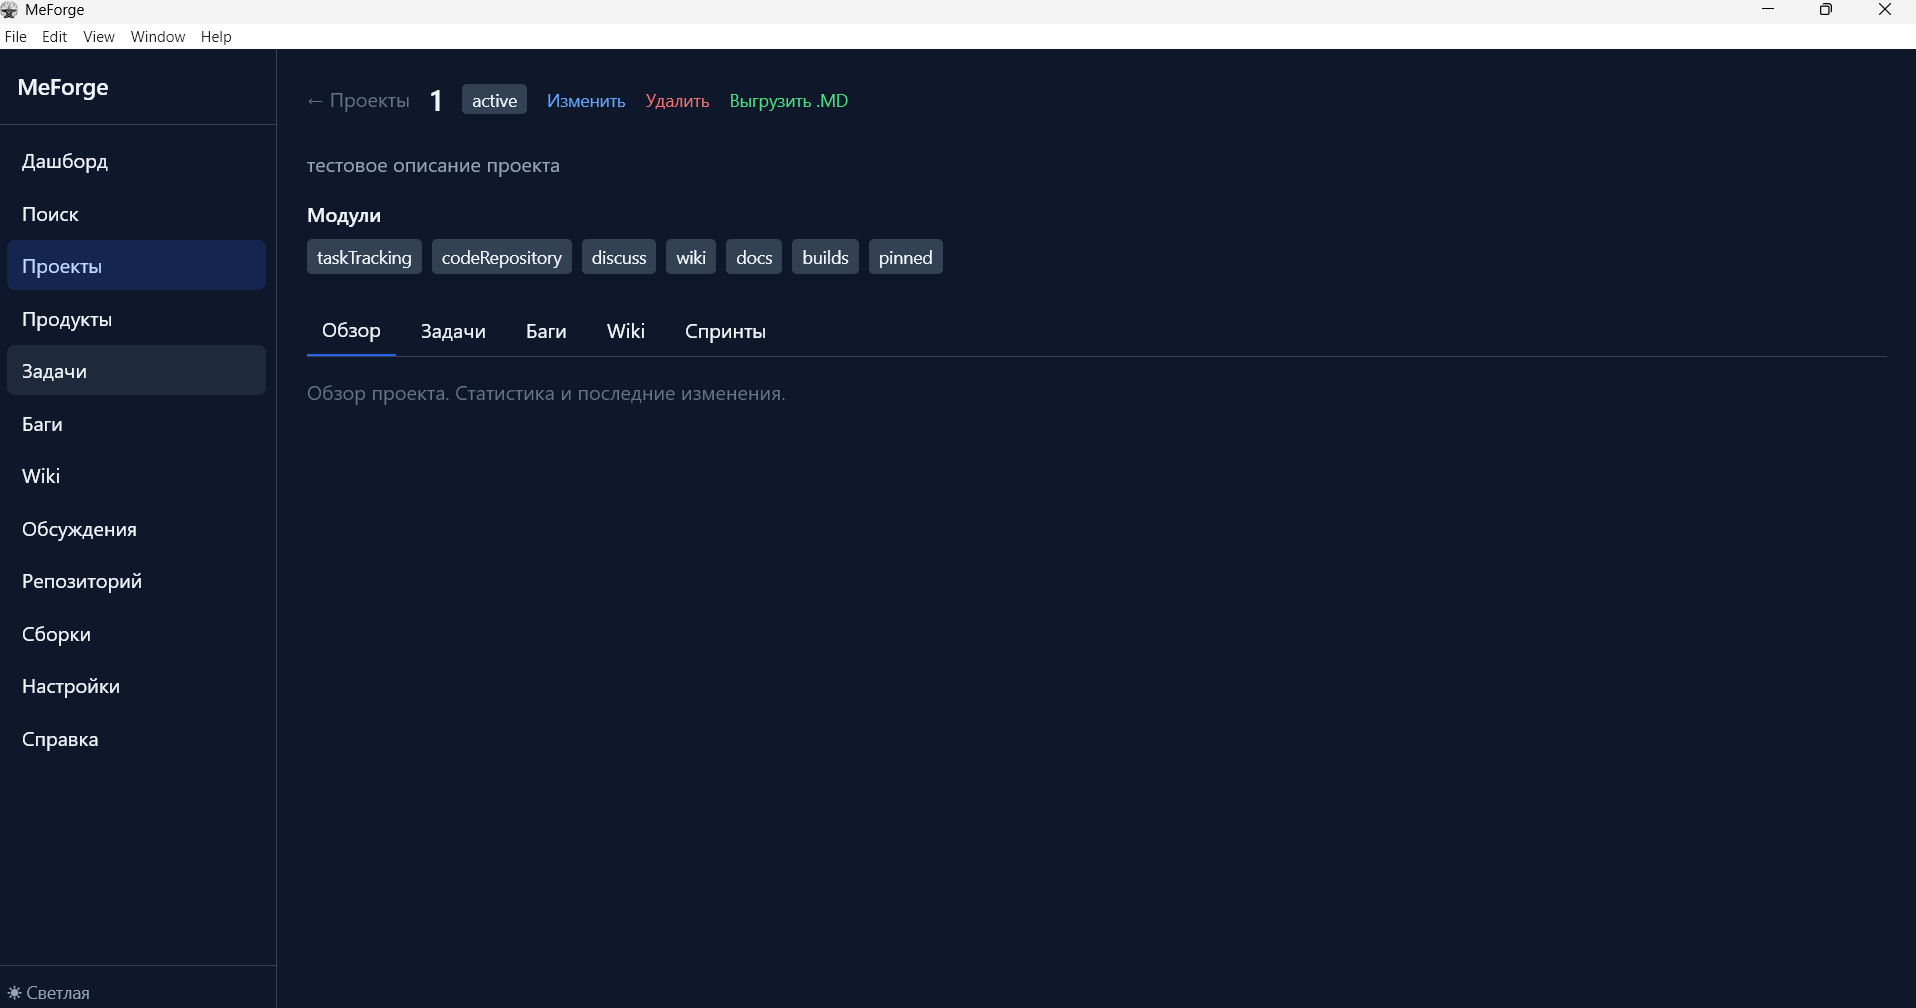Click Изменить to edit the project
Viewport: 1916px width, 1008px height.
click(x=586, y=101)
